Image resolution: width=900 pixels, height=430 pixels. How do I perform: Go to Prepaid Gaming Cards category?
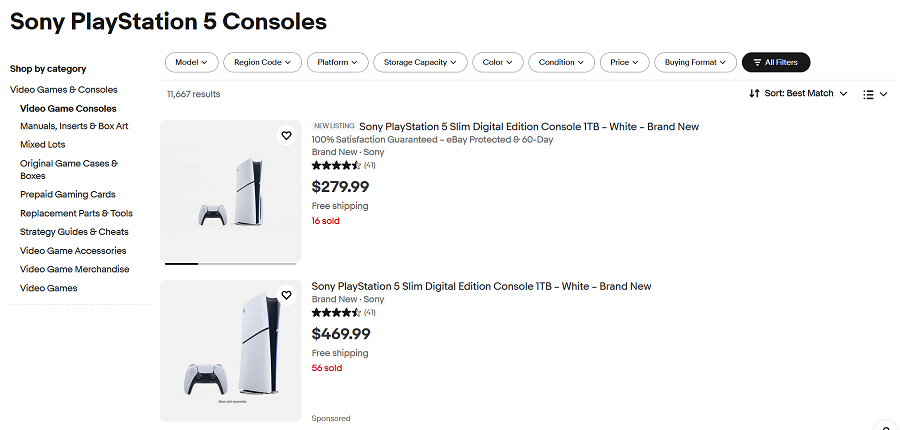click(68, 195)
